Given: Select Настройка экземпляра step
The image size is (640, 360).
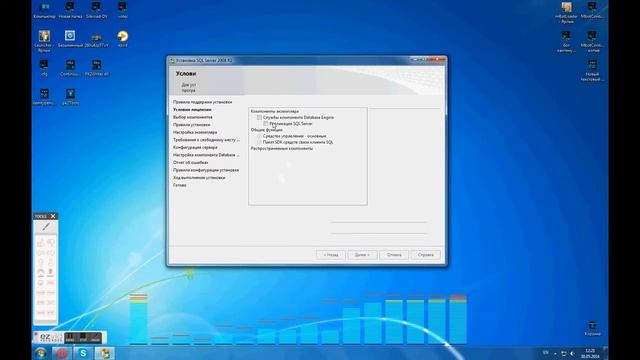Looking at the screenshot, I should click(x=195, y=132).
